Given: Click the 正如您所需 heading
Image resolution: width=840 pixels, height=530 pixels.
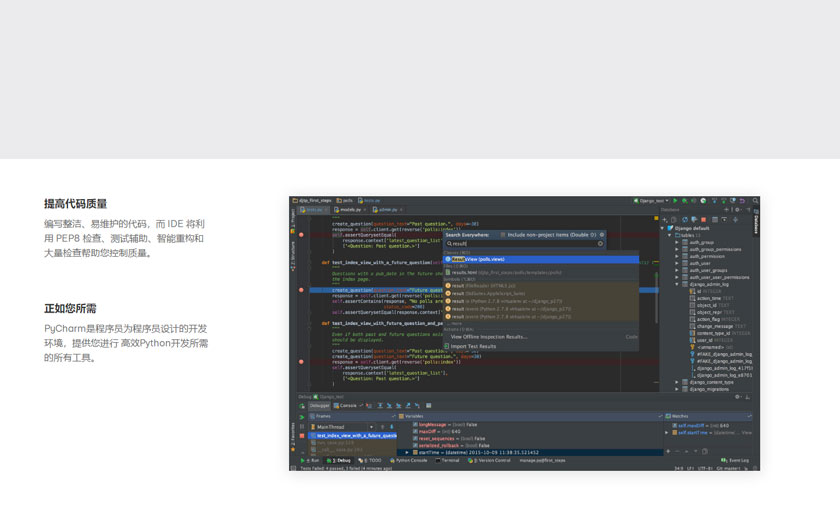Looking at the screenshot, I should click(x=70, y=309).
